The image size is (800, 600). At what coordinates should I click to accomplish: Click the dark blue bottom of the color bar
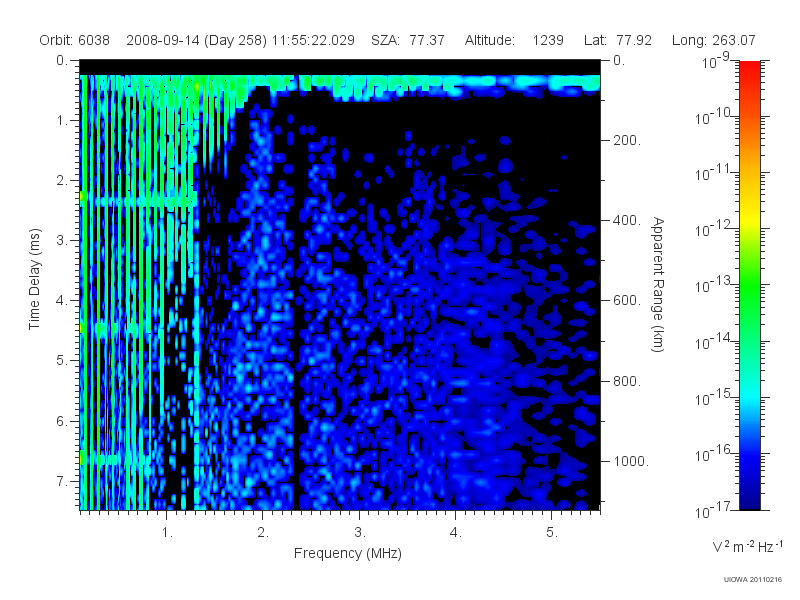point(749,497)
